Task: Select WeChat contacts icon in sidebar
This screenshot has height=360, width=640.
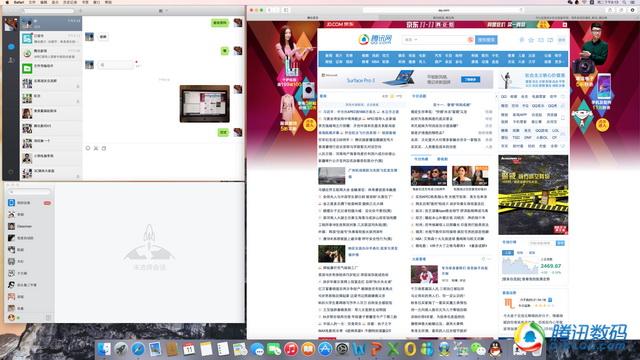Action: click(x=11, y=60)
